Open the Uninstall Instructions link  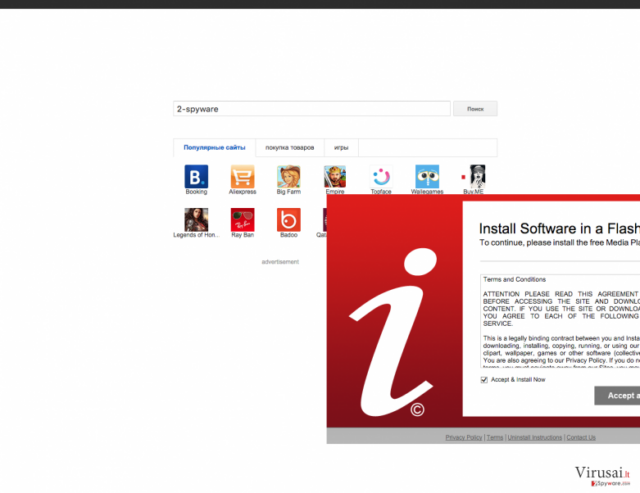535,437
